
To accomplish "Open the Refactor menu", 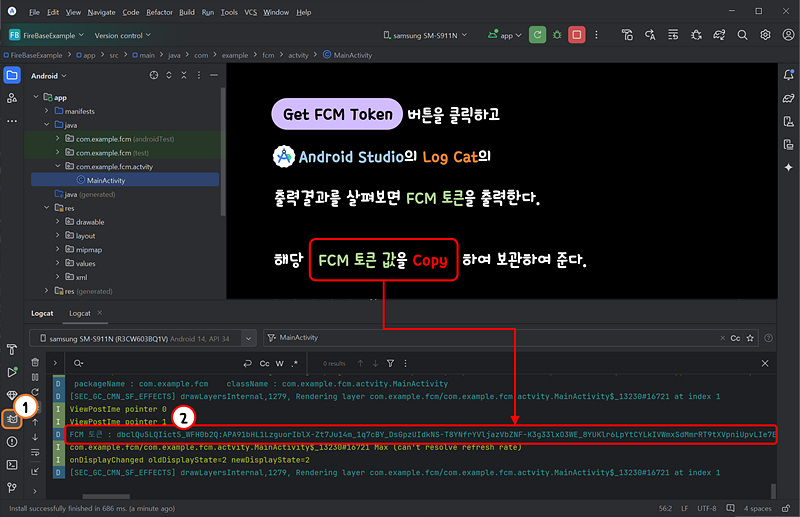I will coord(159,12).
